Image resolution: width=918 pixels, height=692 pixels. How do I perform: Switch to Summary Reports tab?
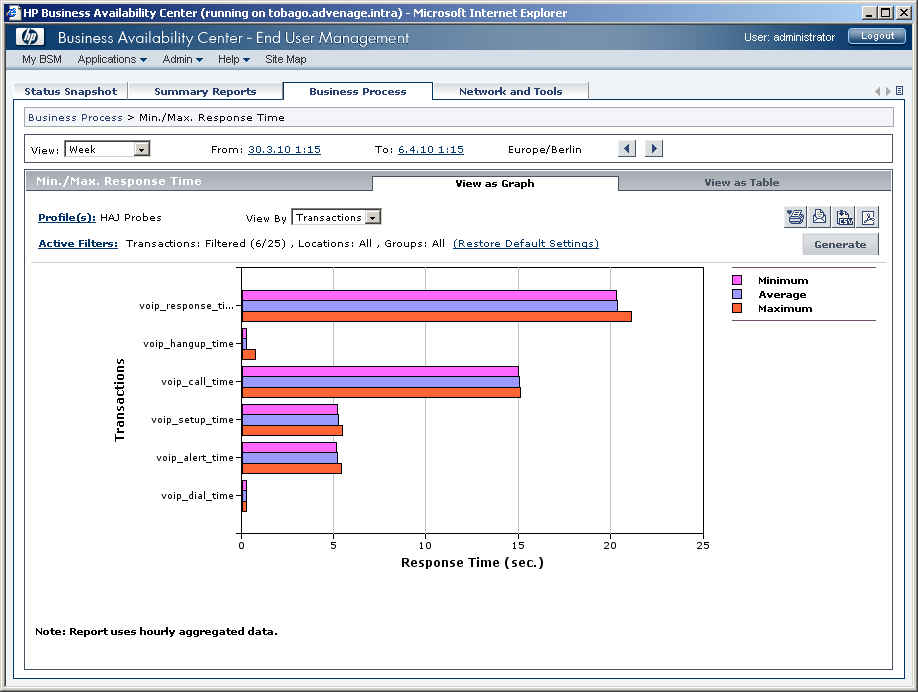pos(205,91)
